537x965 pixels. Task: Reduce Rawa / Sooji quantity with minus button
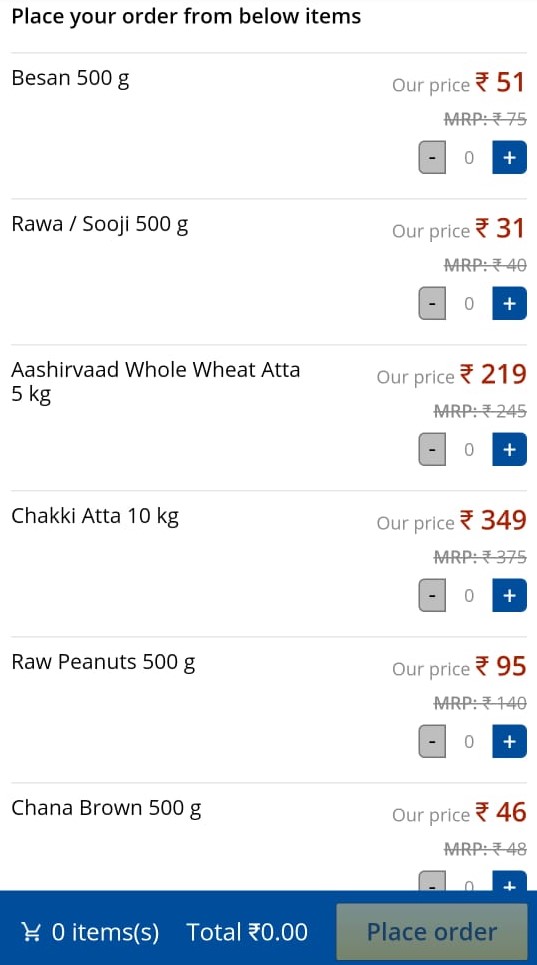click(x=432, y=303)
